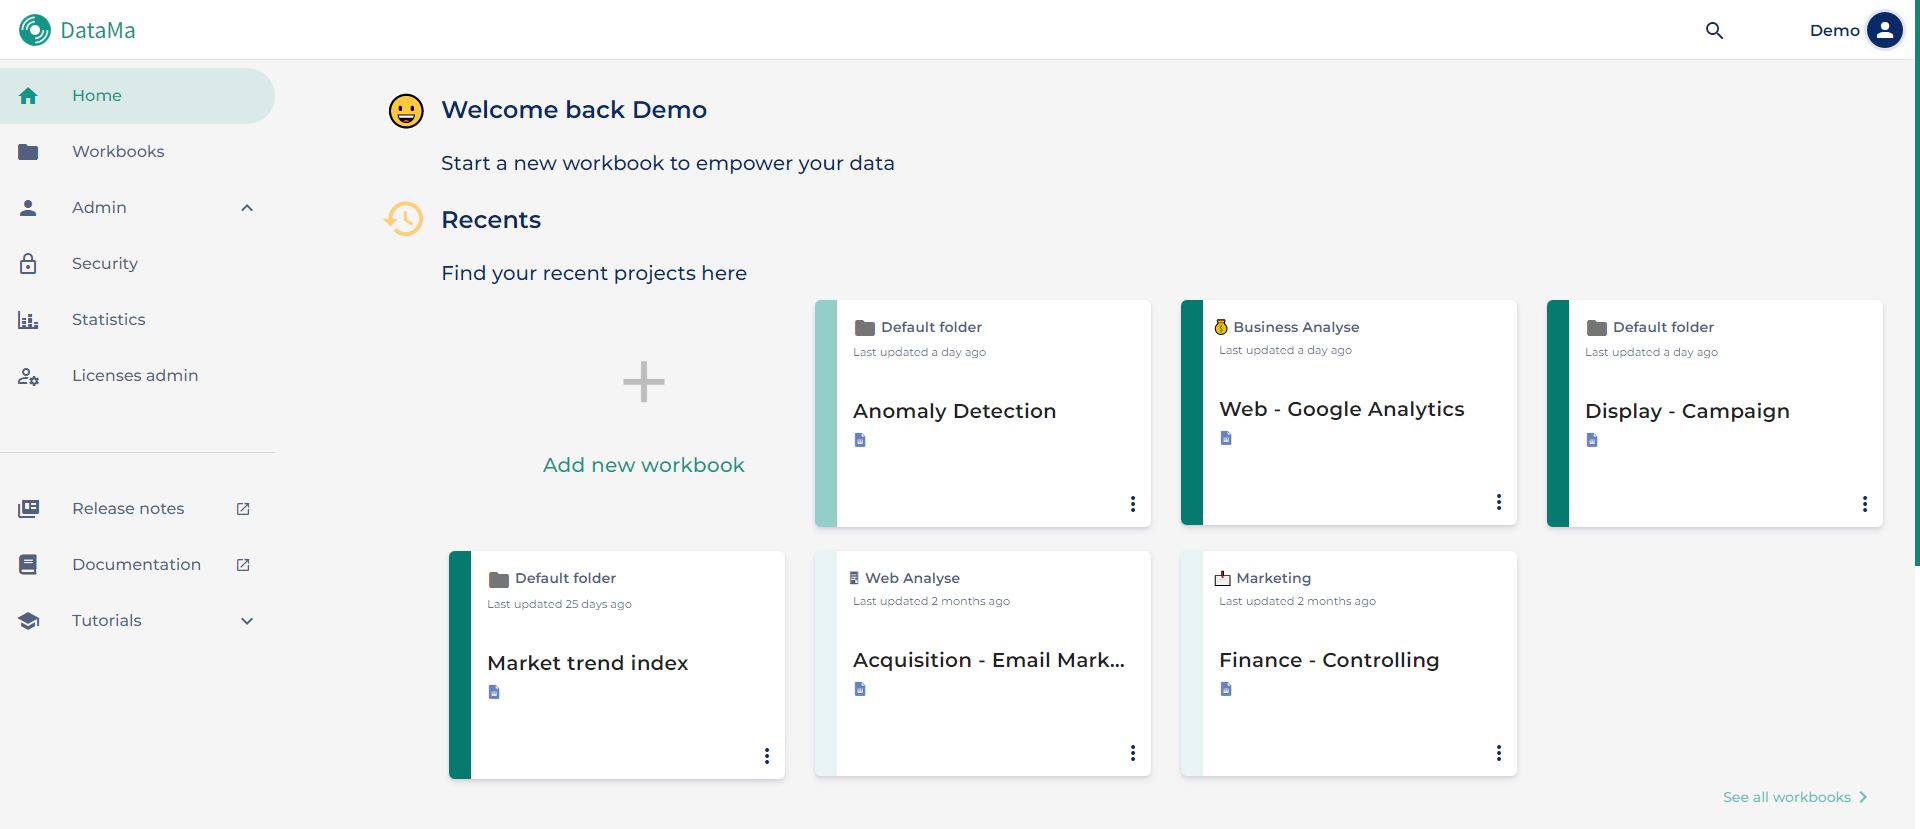Open Web - Google Analytics three-dot menu

pos(1499,502)
